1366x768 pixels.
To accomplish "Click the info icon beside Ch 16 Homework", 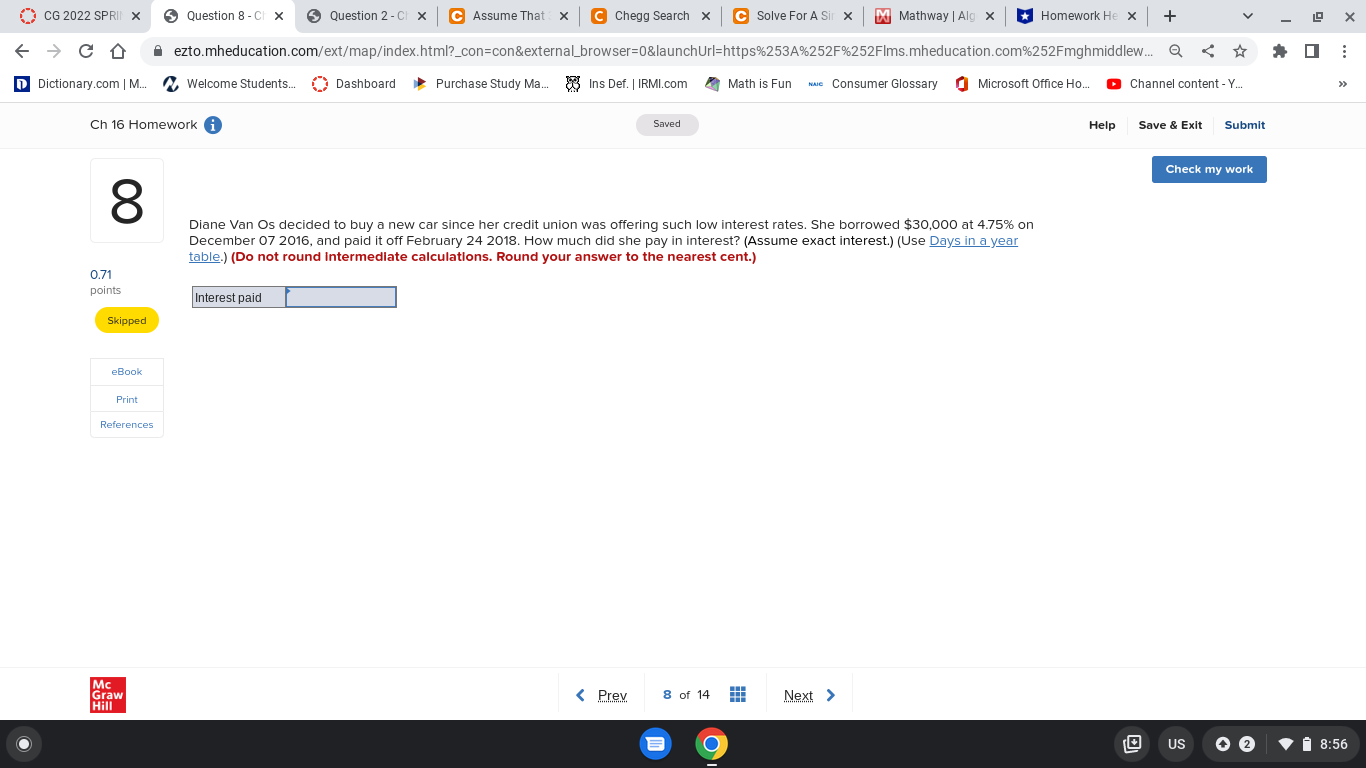I will pos(211,125).
